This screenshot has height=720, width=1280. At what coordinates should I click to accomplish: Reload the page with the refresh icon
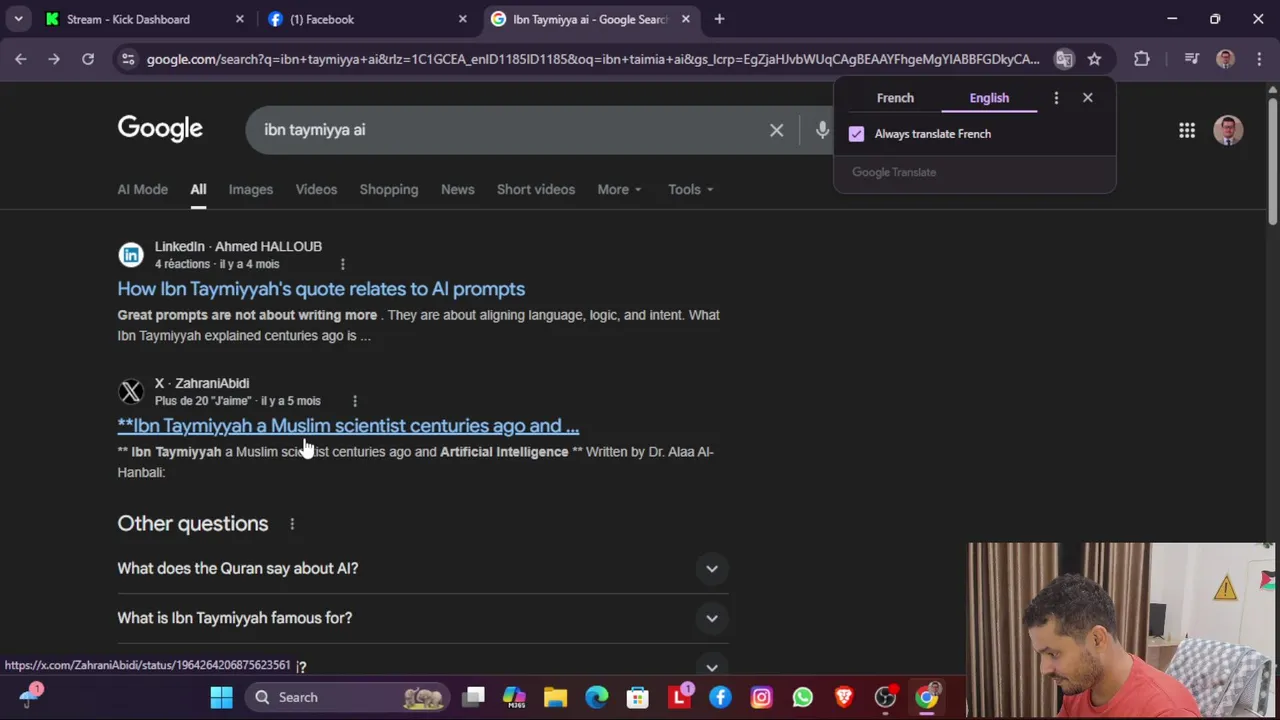pos(88,59)
